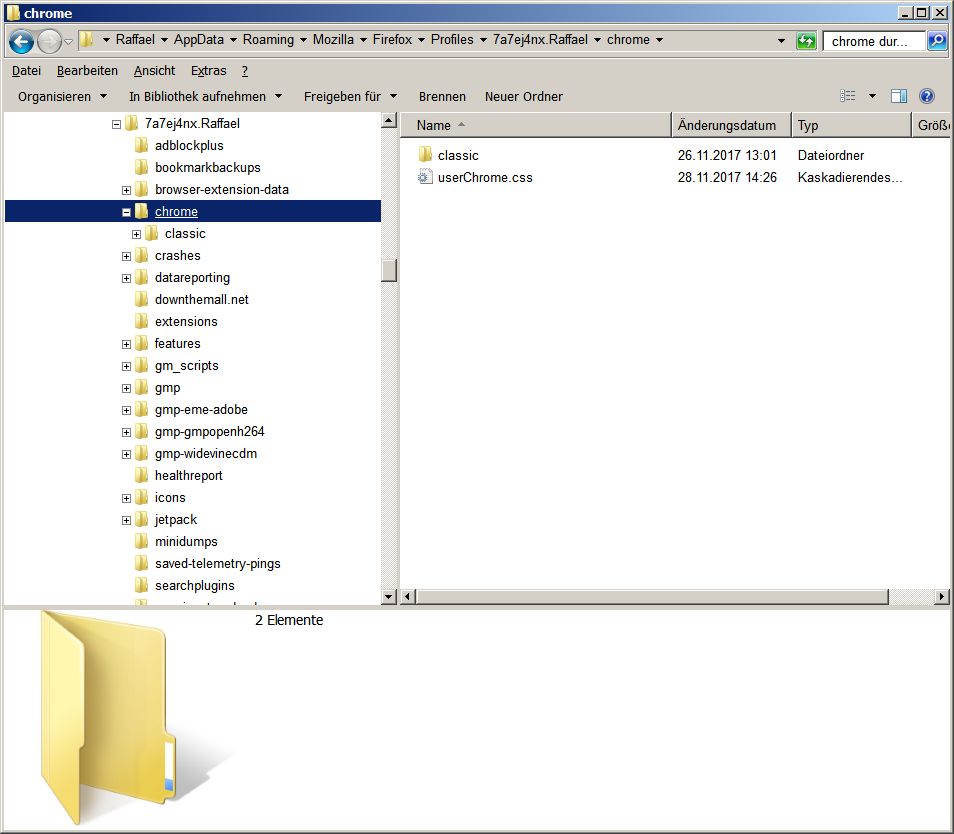The width and height of the screenshot is (954, 834).
Task: Expand the datareporting folder node
Action: pos(126,279)
